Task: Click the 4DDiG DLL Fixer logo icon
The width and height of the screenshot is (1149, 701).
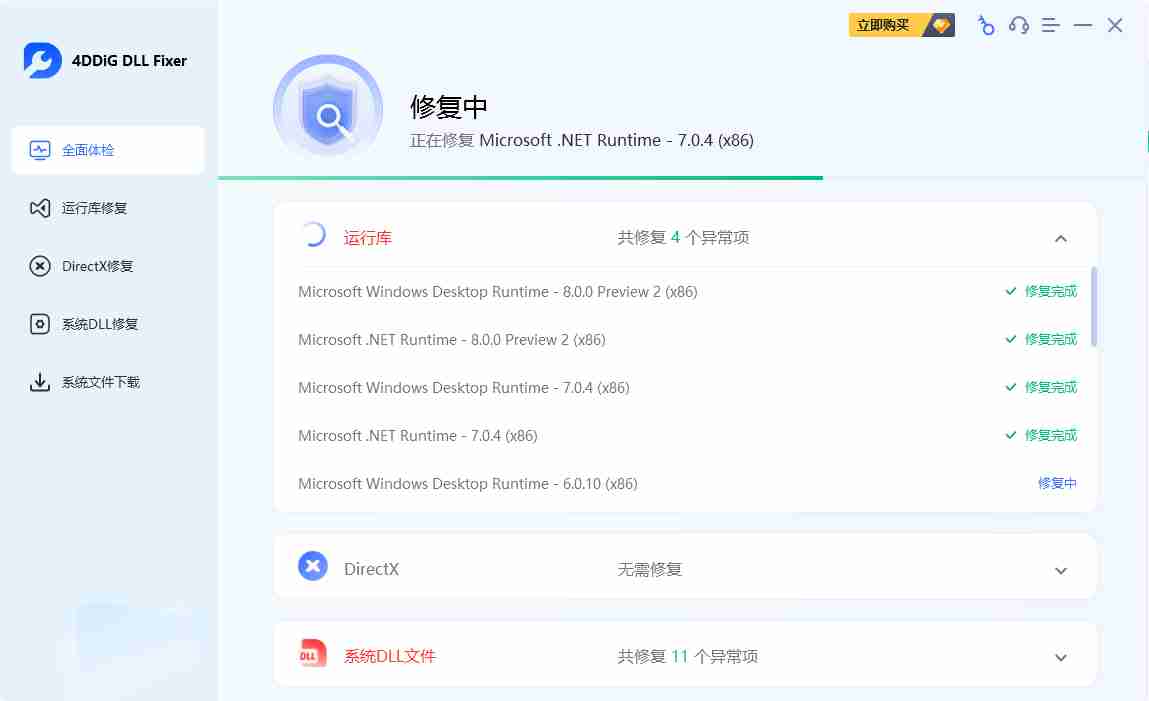Action: pyautogui.click(x=42, y=60)
